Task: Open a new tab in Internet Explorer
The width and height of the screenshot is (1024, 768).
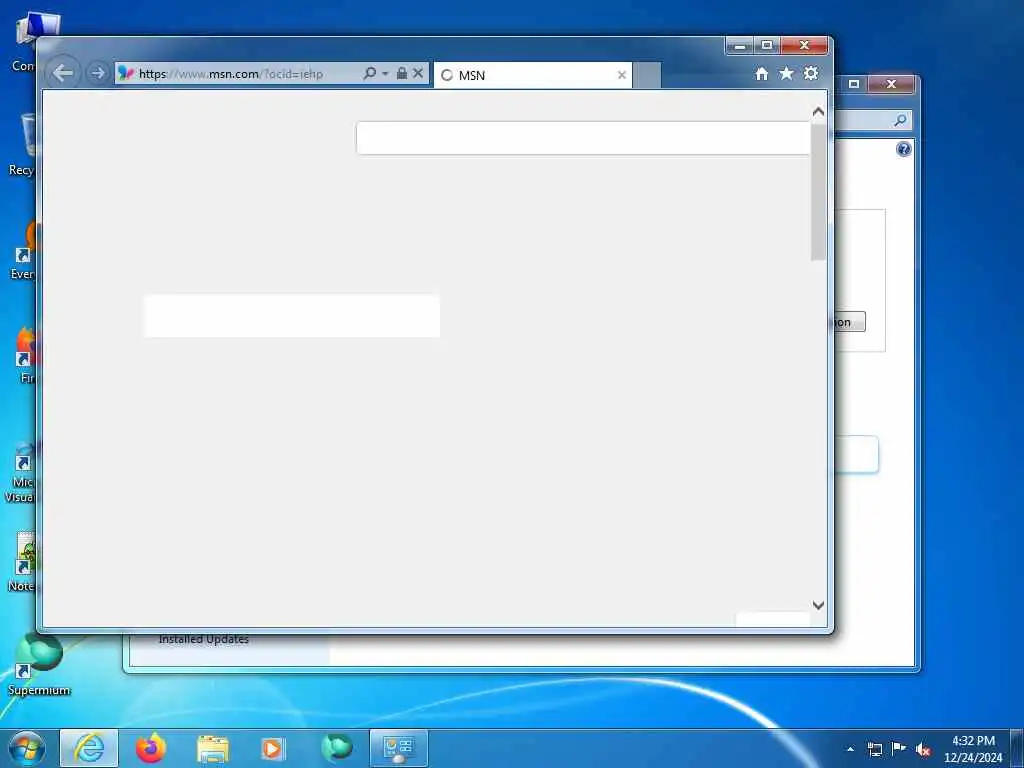Action: click(647, 75)
